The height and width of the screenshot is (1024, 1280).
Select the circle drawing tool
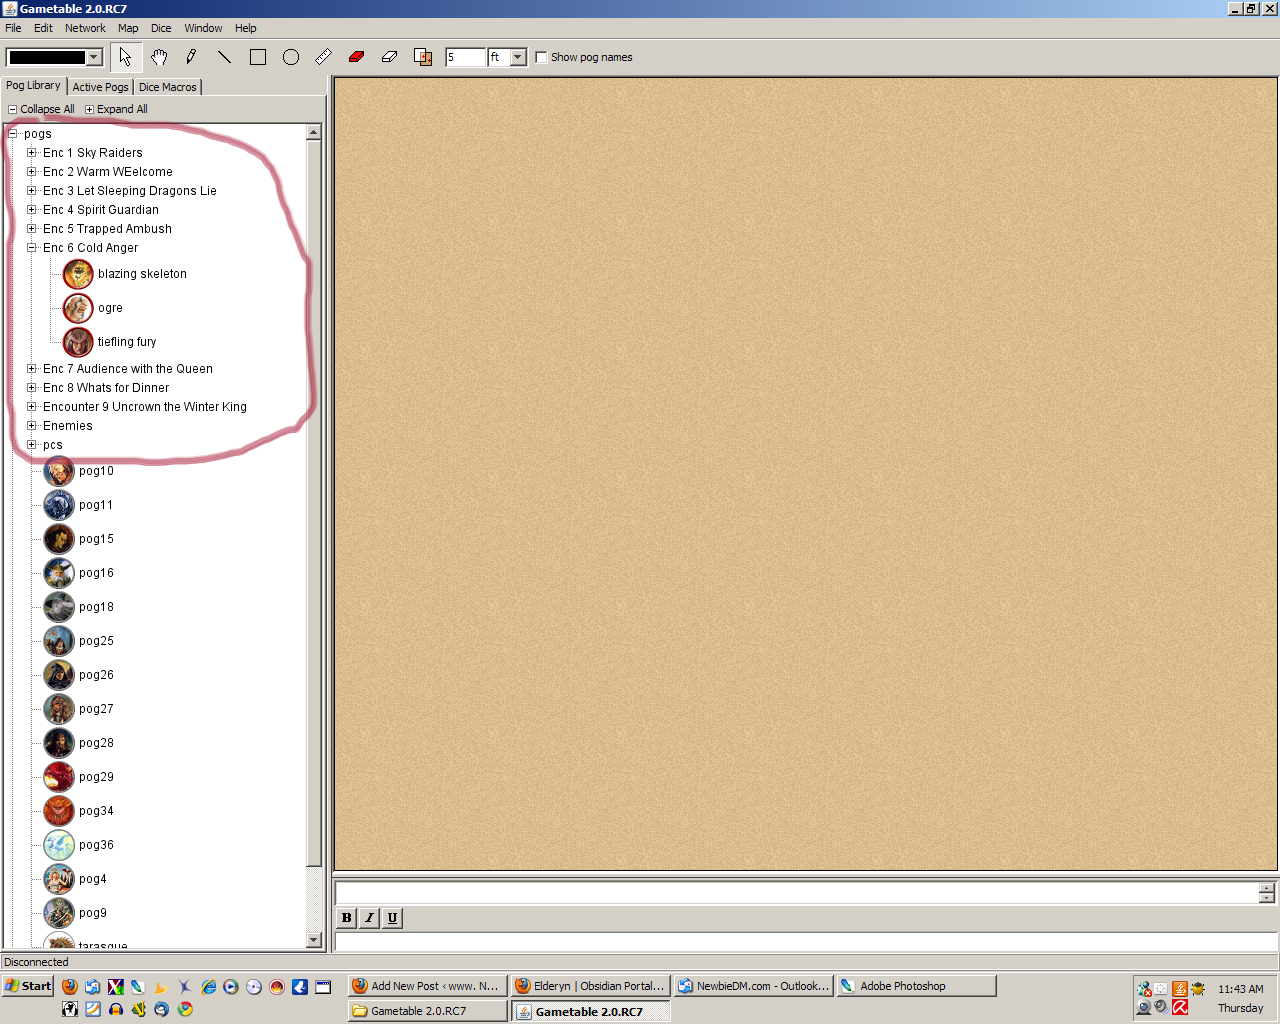pos(291,57)
